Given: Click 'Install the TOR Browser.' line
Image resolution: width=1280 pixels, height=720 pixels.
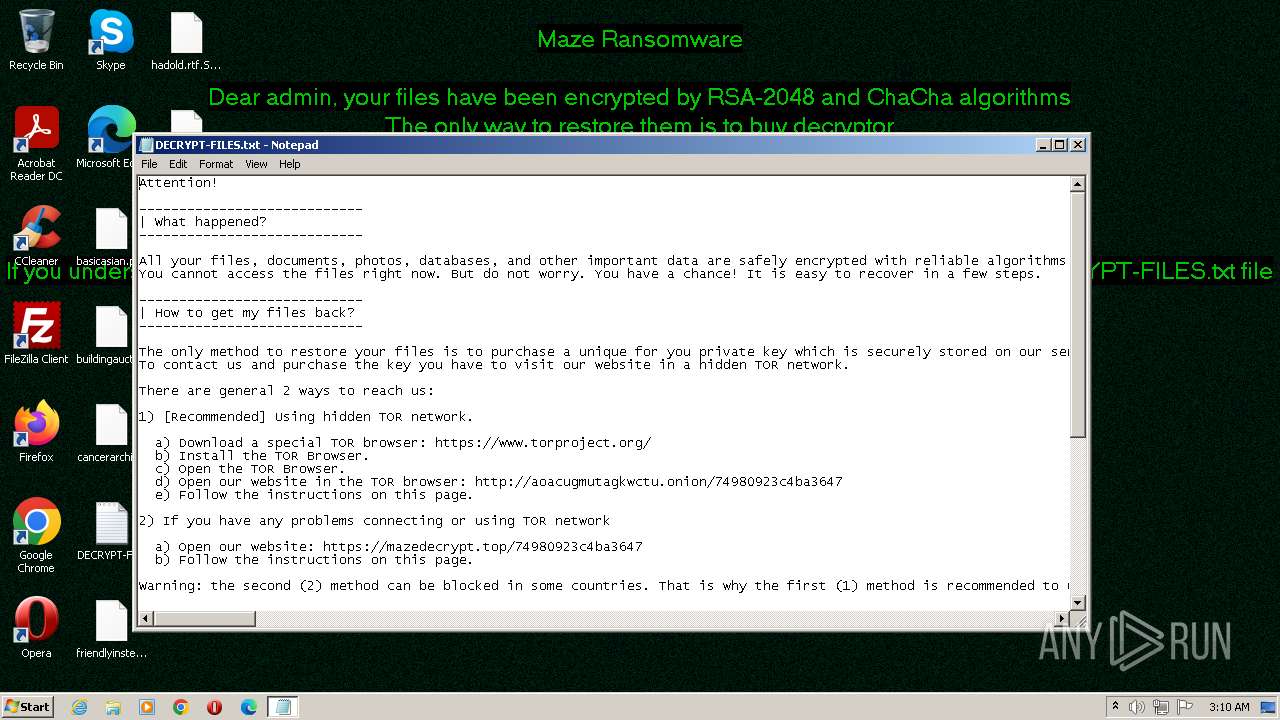Looking at the screenshot, I should point(262,456).
